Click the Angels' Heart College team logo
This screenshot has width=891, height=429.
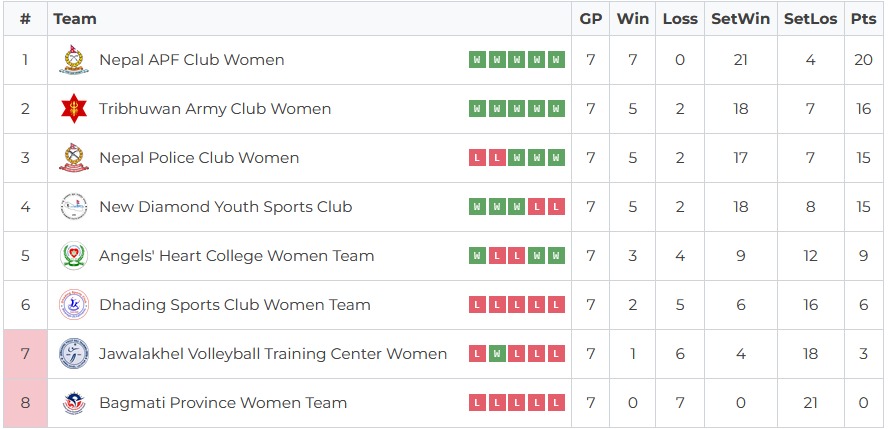click(73, 256)
